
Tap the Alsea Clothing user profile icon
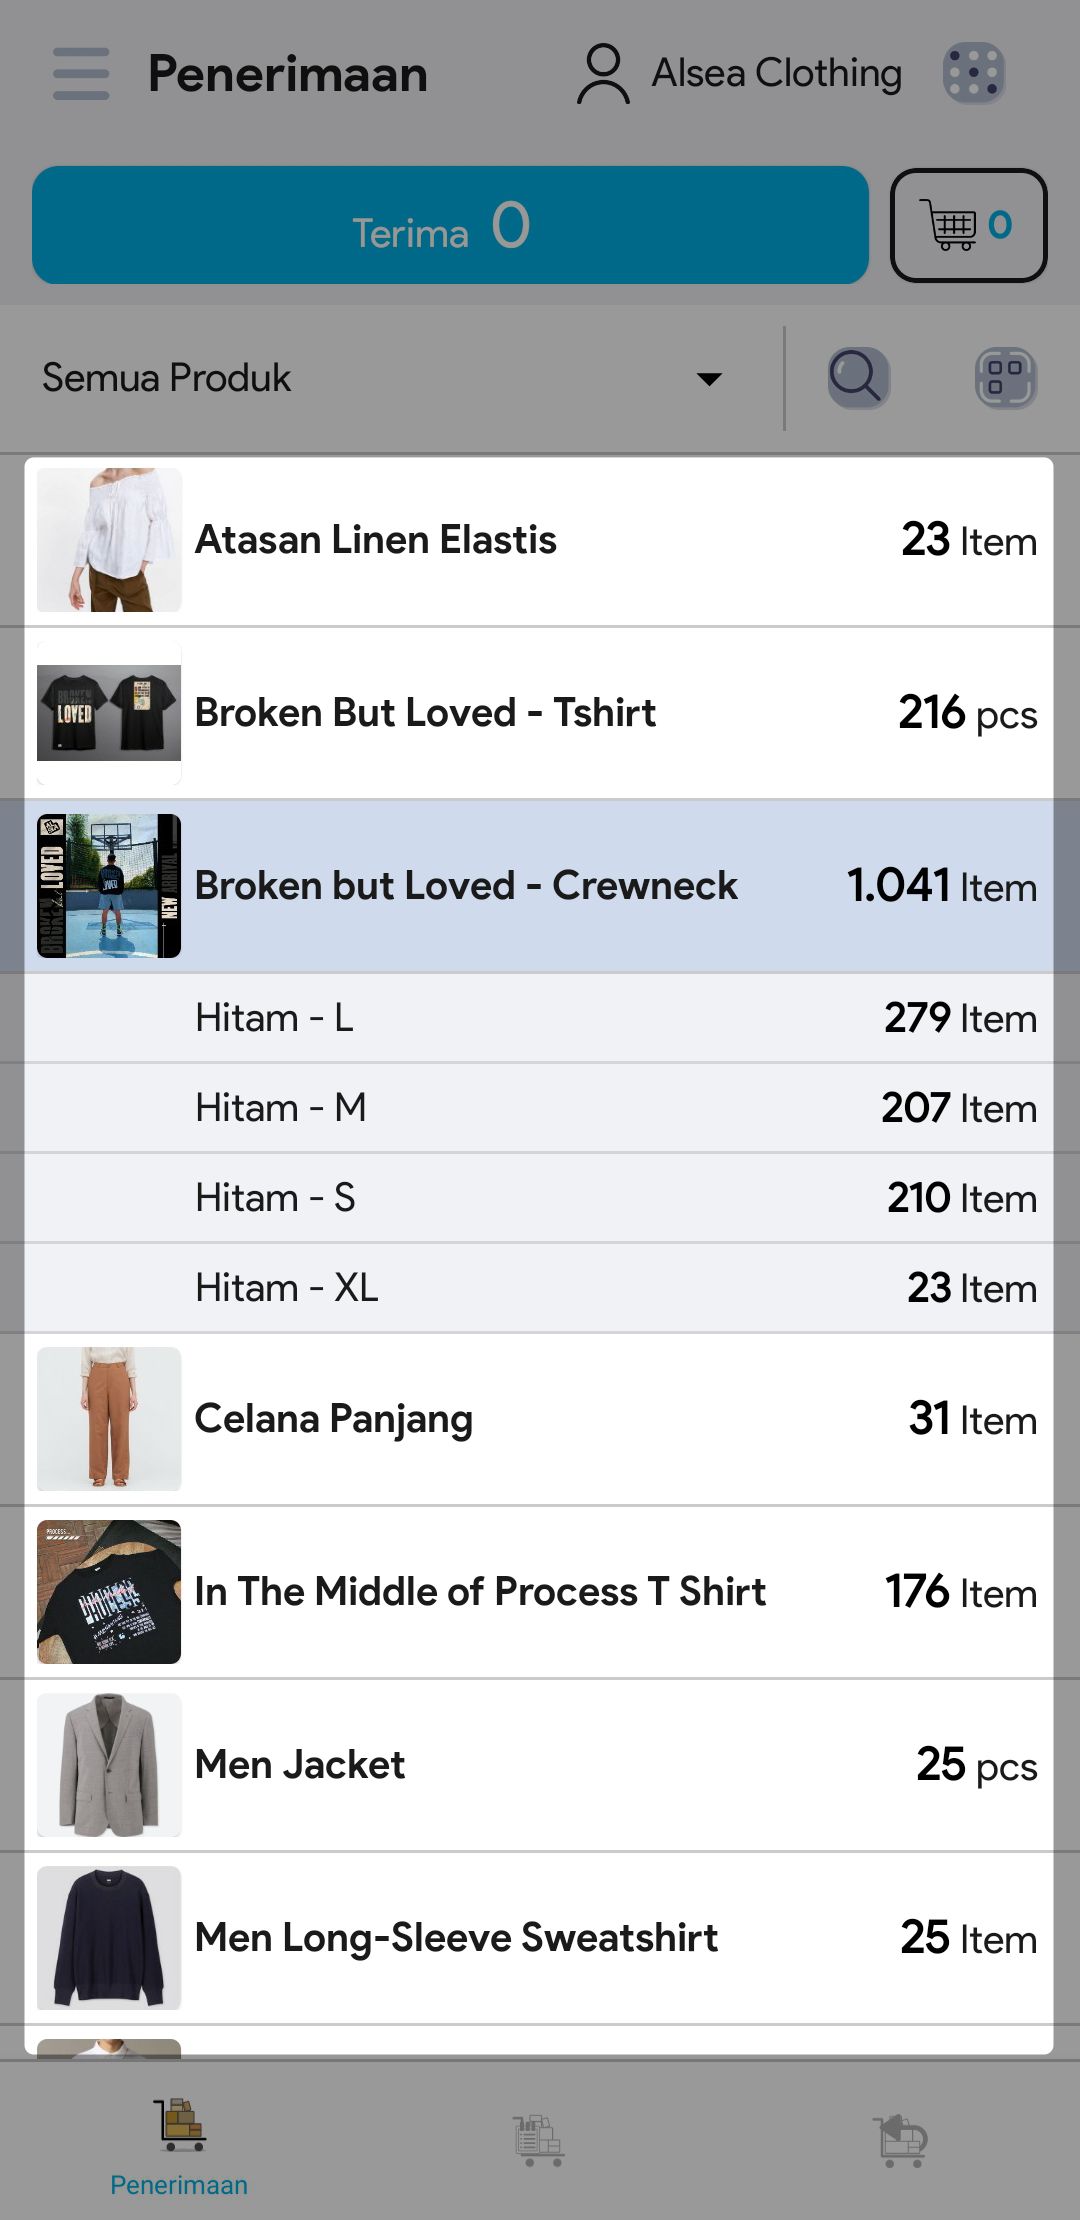pos(603,74)
